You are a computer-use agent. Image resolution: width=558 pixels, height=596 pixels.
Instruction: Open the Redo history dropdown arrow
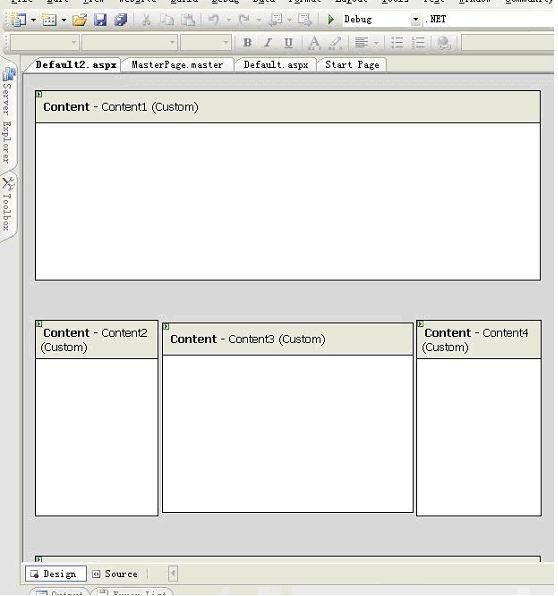click(259, 19)
